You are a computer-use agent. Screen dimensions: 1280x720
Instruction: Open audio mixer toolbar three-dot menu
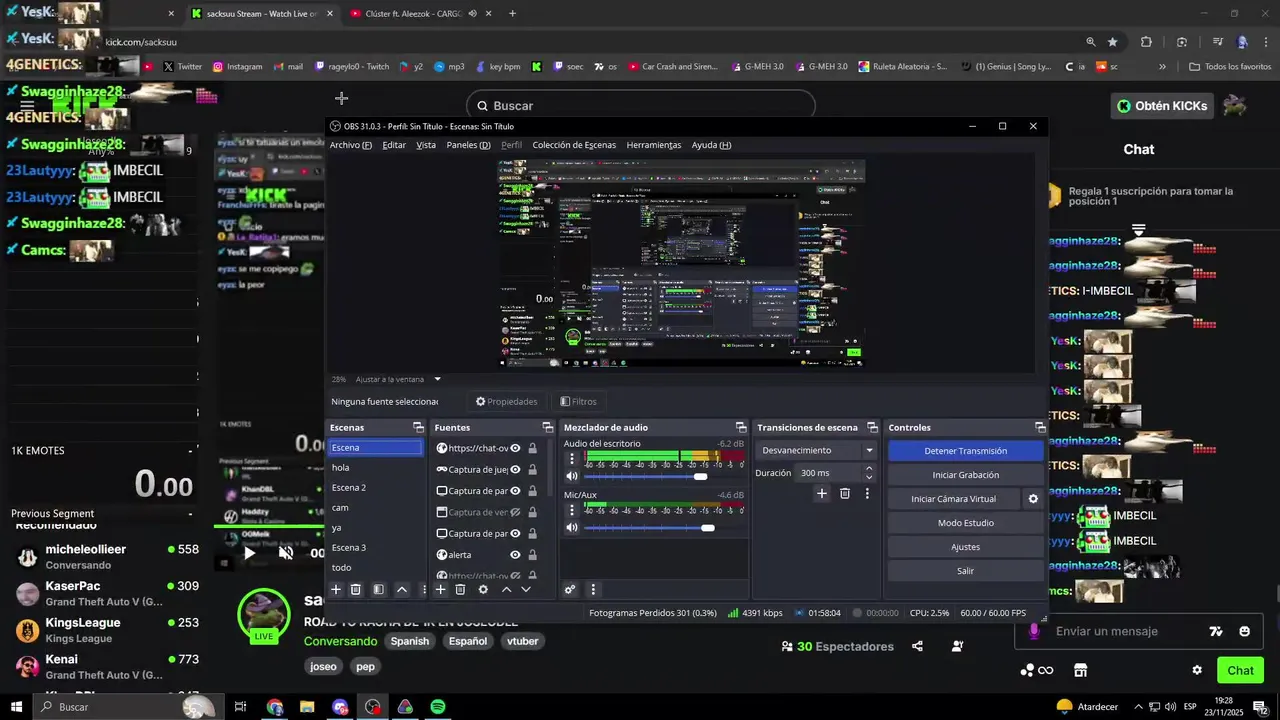(593, 590)
